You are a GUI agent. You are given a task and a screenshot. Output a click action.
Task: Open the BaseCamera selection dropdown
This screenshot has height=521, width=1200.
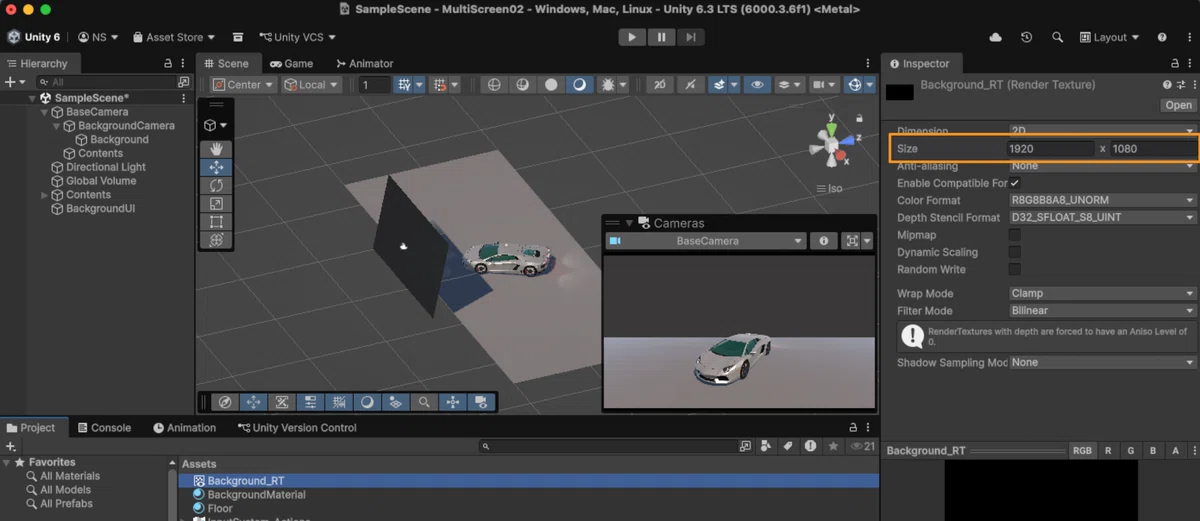pyautogui.click(x=706, y=241)
